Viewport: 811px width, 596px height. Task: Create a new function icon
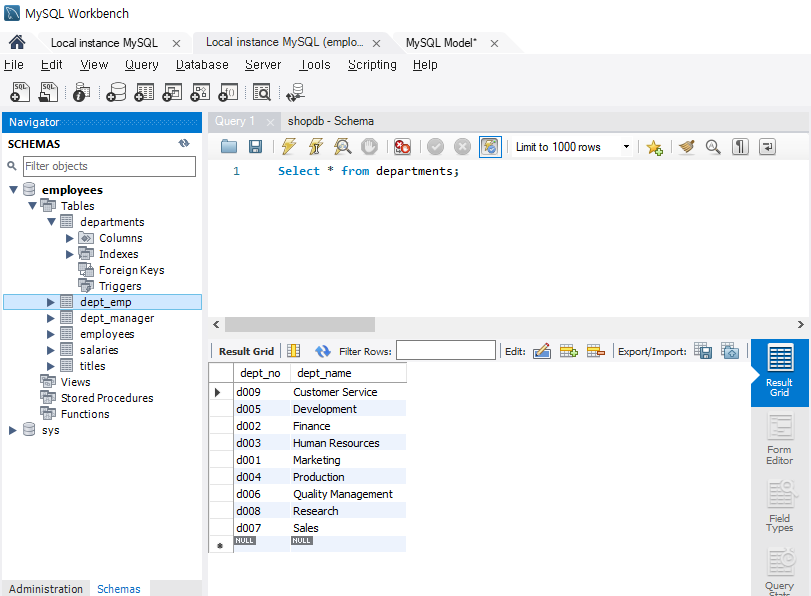coord(228,92)
